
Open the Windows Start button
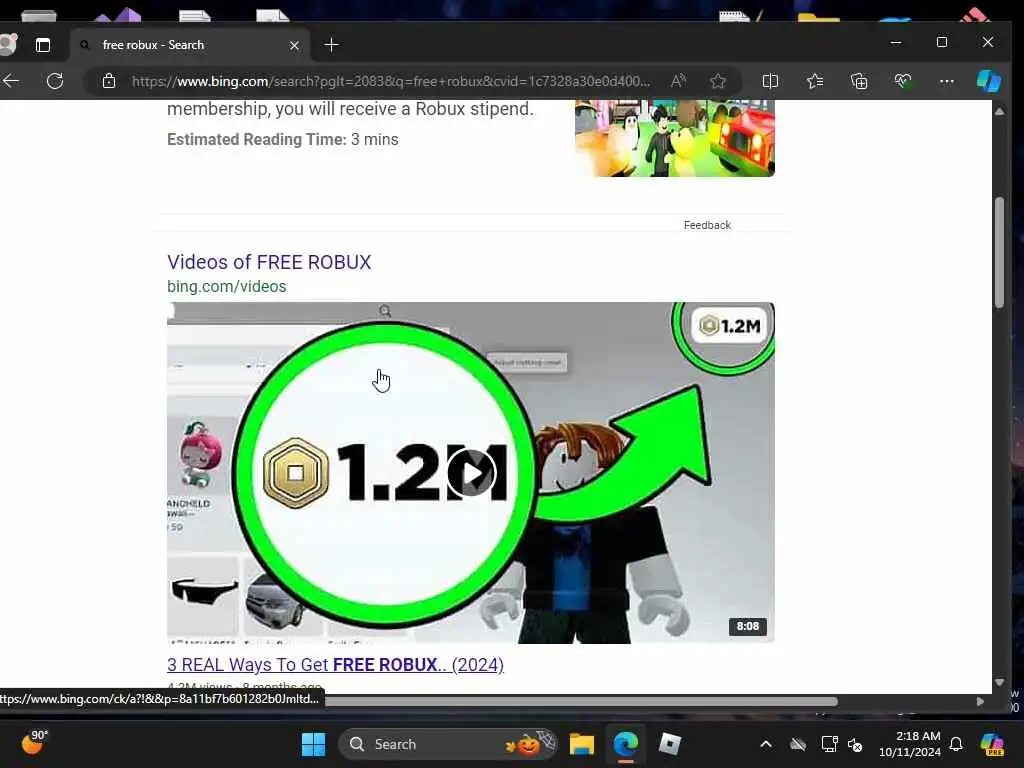(x=313, y=744)
